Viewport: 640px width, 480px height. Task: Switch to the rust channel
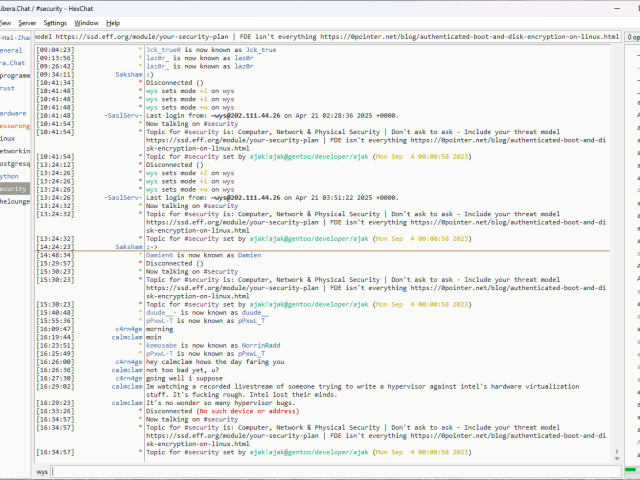8,88
